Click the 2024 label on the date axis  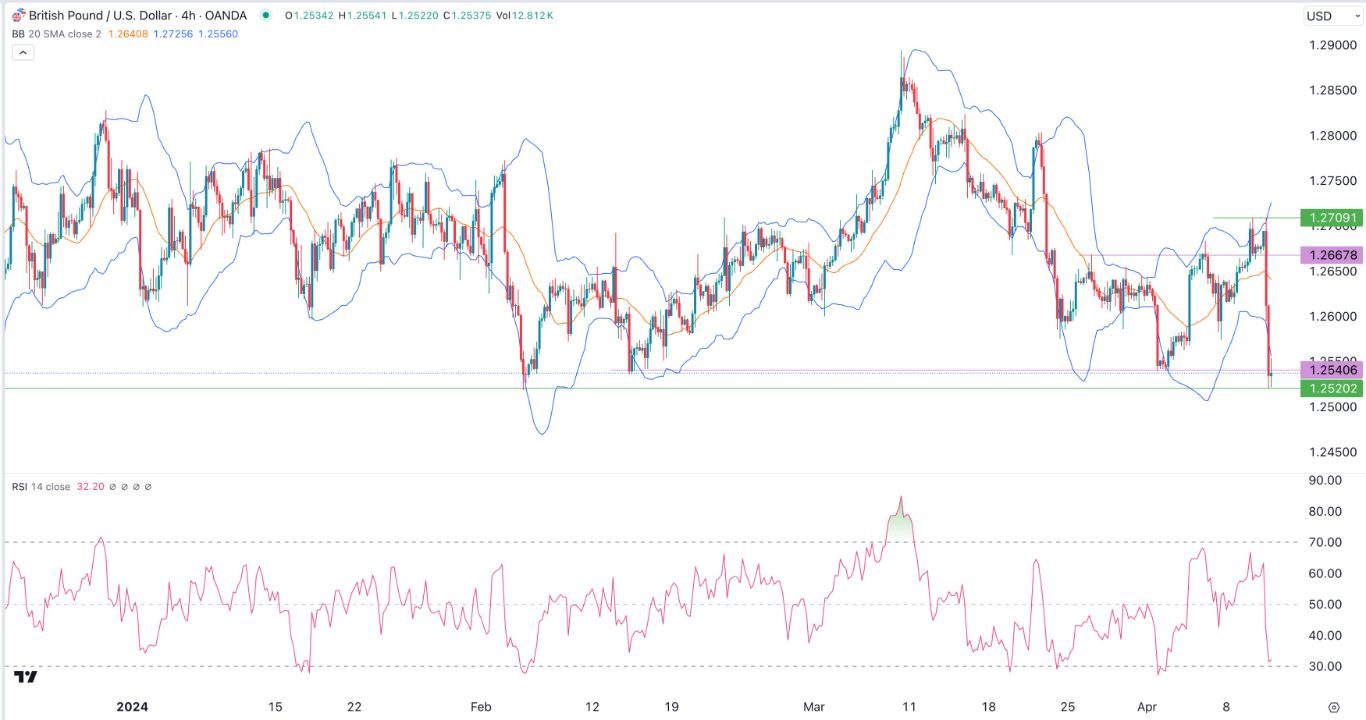[133, 706]
